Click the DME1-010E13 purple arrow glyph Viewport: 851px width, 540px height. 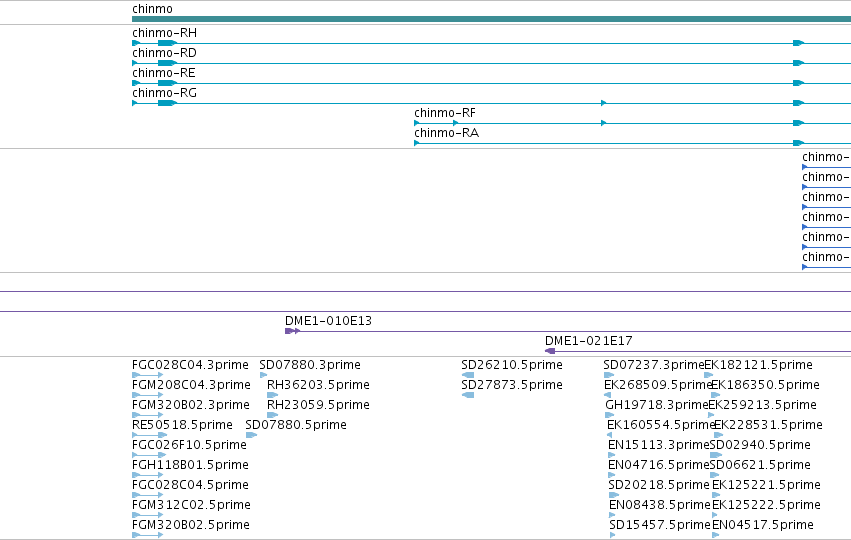293,331
